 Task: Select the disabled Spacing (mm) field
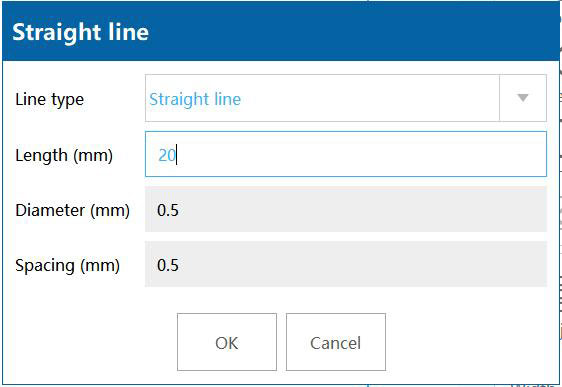346,264
